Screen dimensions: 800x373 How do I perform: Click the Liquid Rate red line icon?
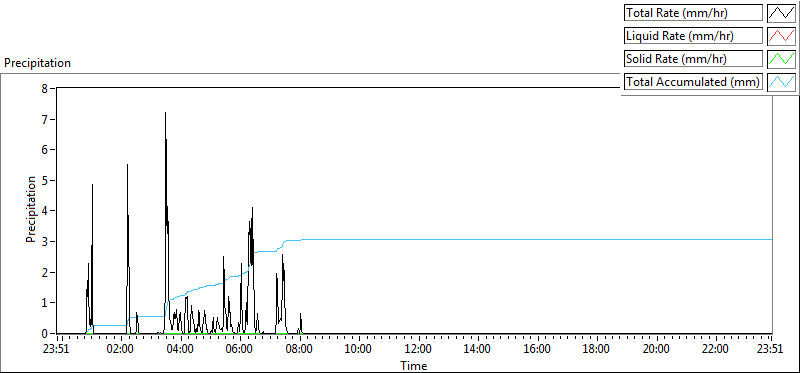point(781,36)
